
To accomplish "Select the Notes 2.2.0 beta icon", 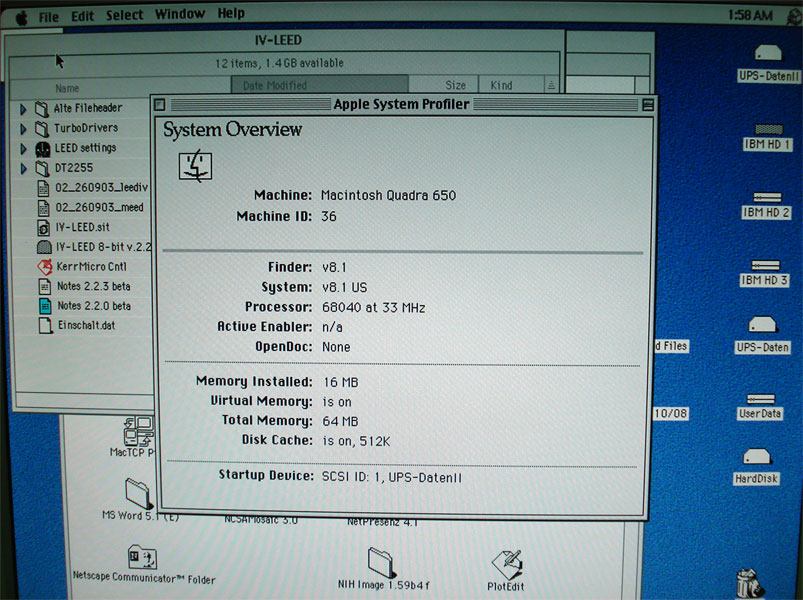I will tap(45, 306).
